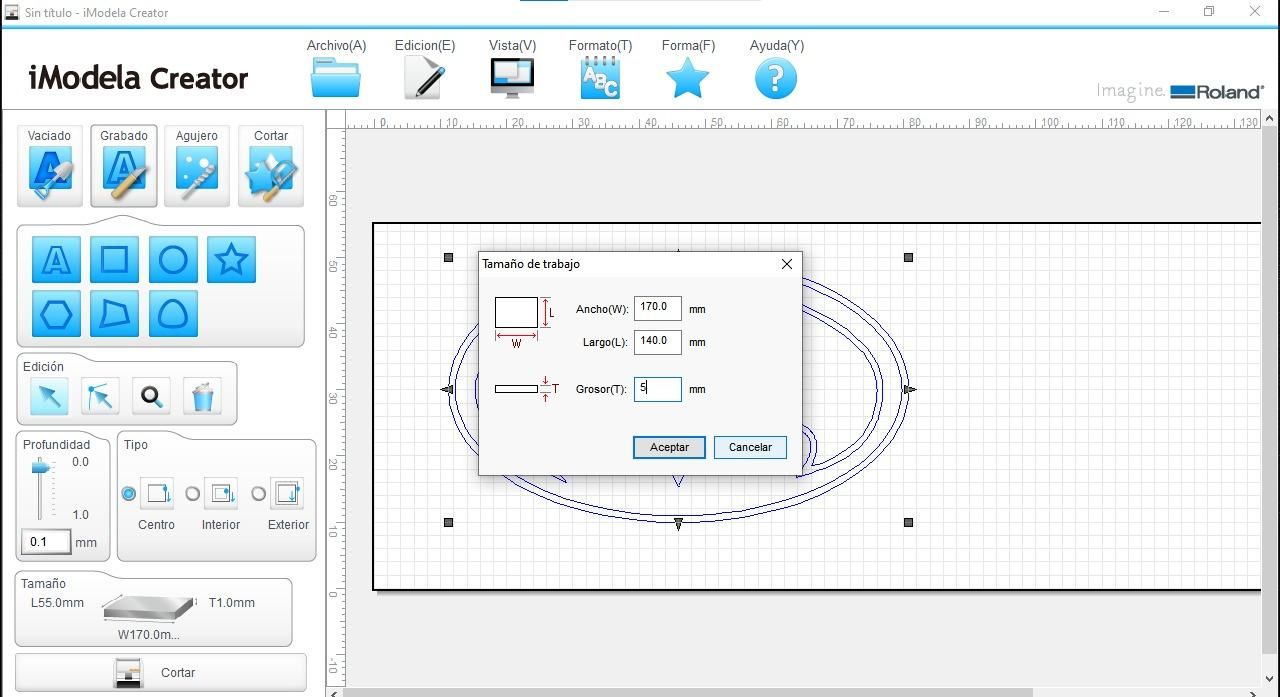
Task: Insert a star shape
Action: click(x=231, y=260)
